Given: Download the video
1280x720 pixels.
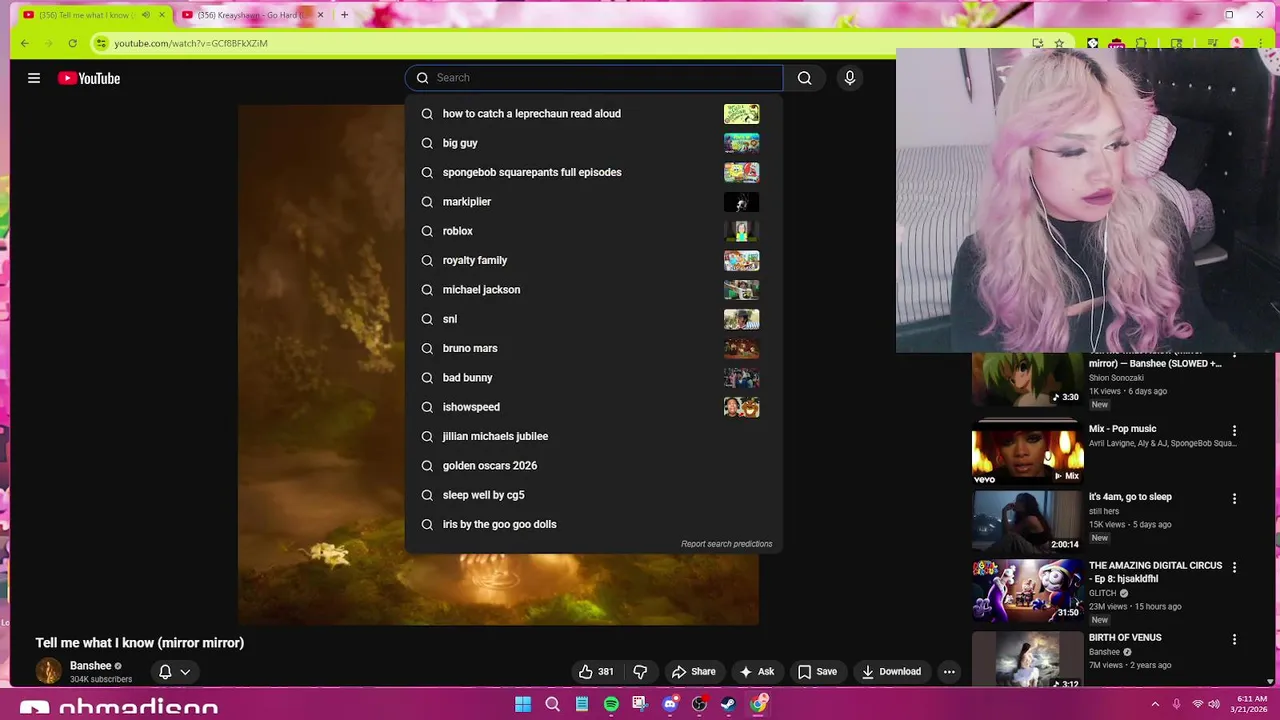Looking at the screenshot, I should (891, 672).
